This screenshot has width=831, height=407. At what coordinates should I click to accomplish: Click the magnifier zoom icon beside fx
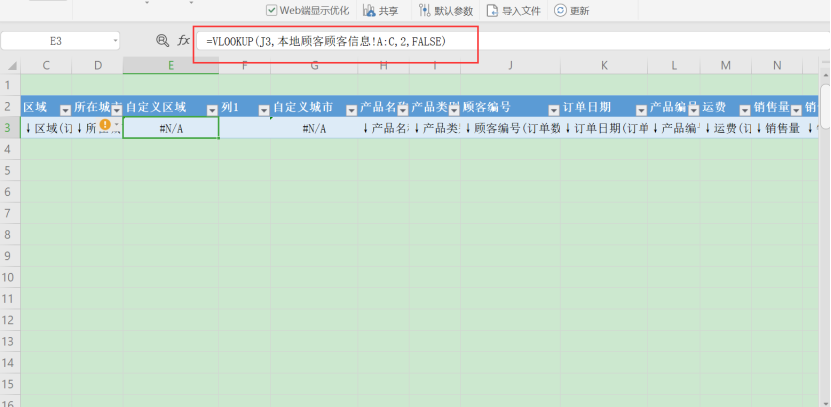163,40
